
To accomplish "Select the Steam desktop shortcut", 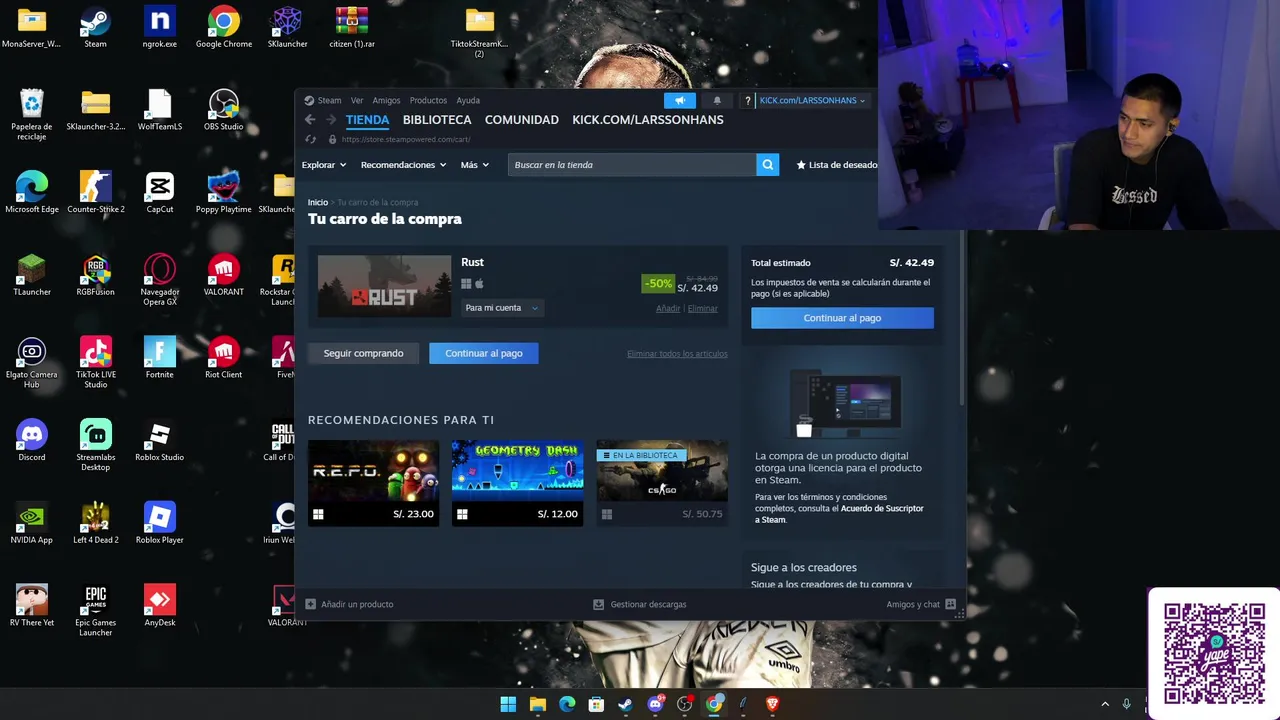I will point(96,27).
